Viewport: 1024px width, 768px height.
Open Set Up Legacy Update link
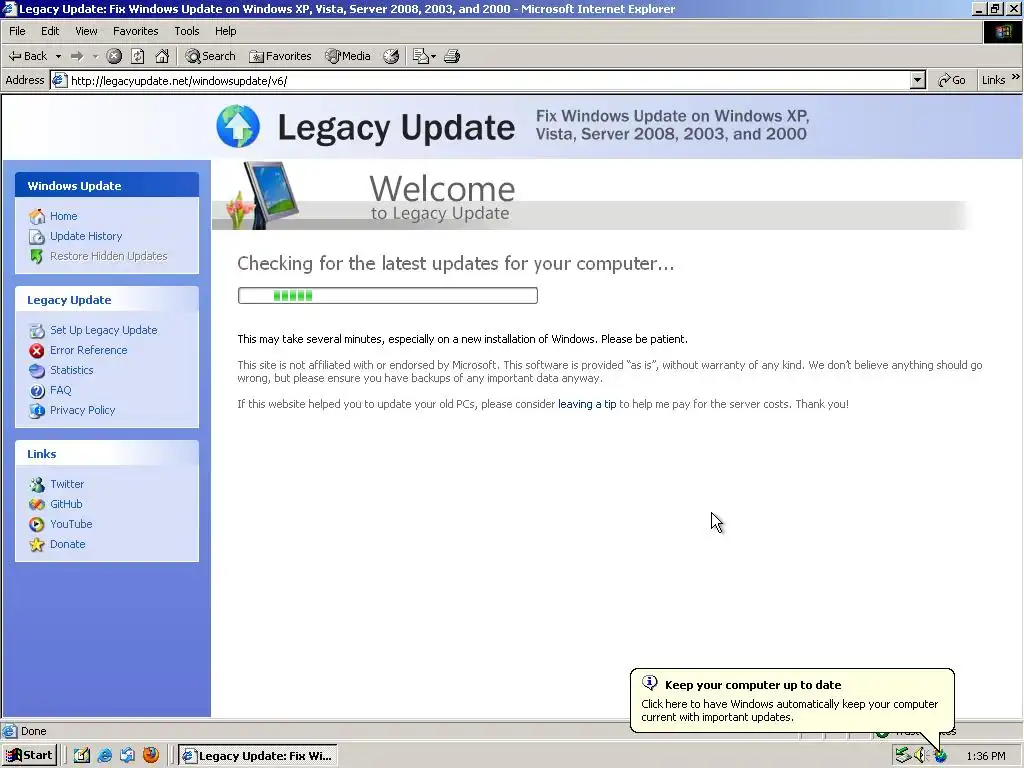coord(104,330)
